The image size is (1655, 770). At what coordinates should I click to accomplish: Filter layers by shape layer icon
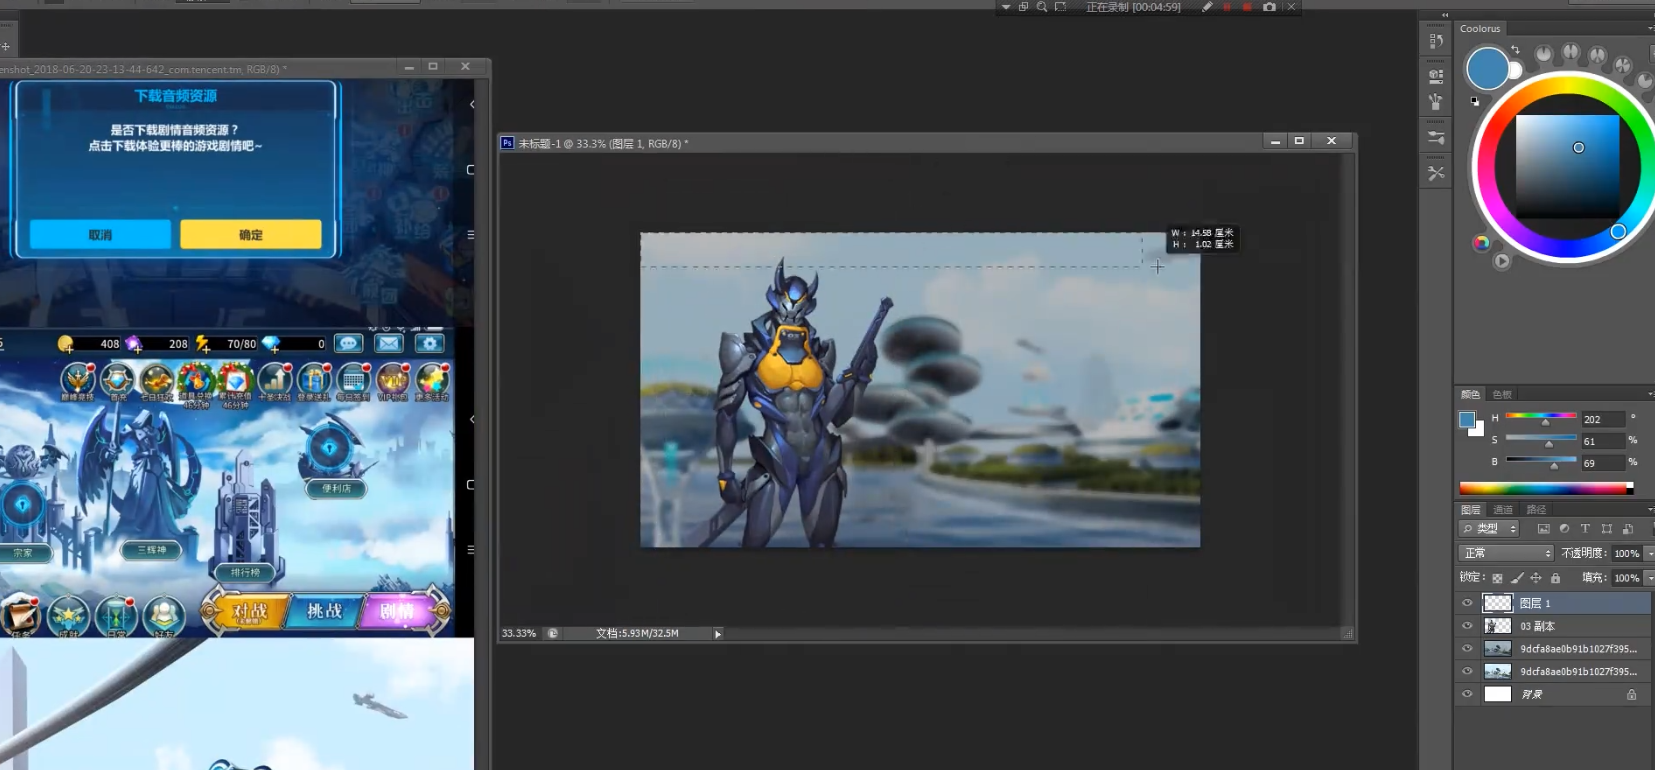click(x=1606, y=529)
